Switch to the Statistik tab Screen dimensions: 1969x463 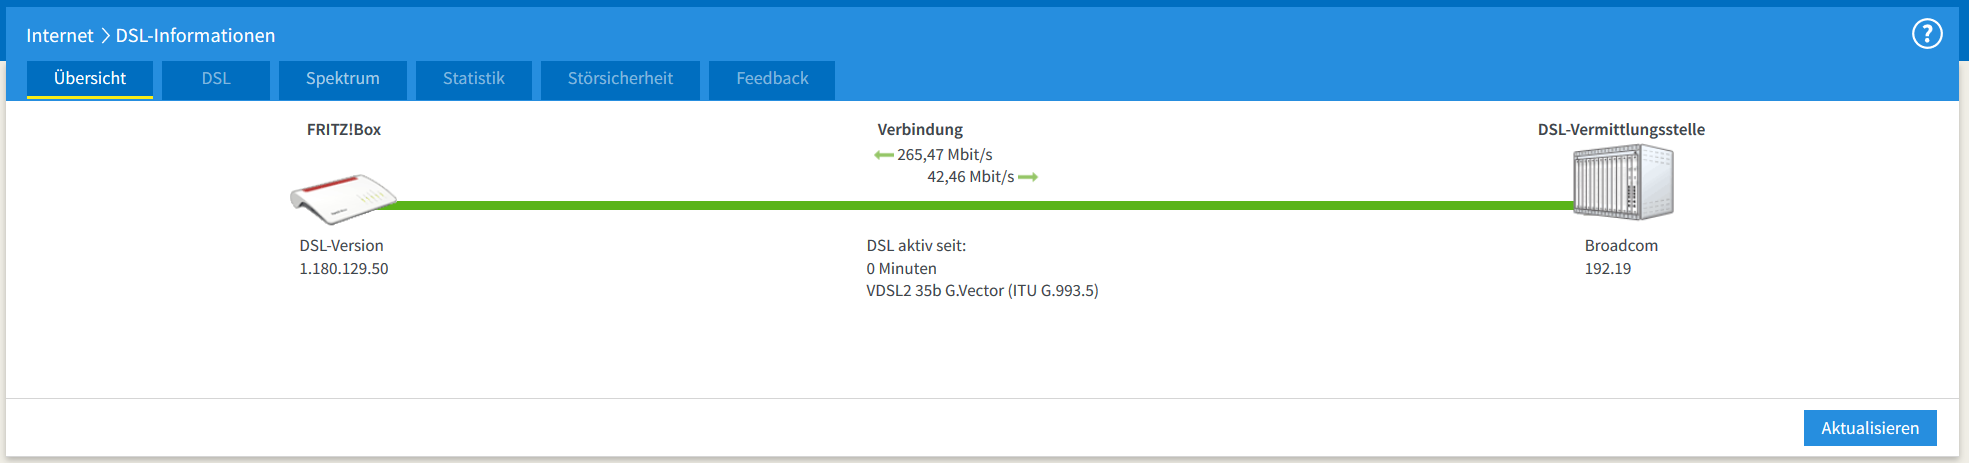[x=474, y=79]
